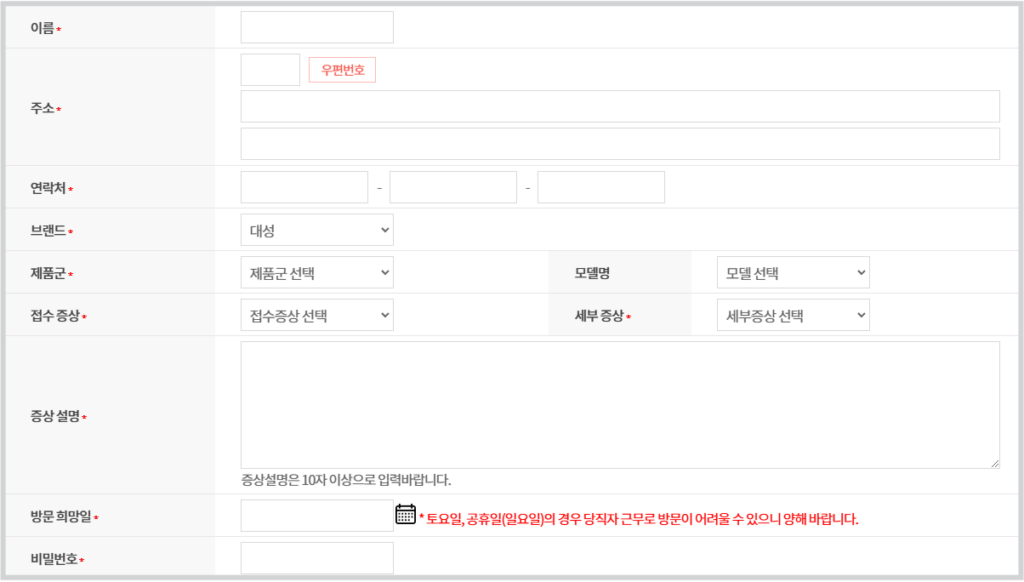Expand the 접수증상 선택 dropdown

coord(317,315)
